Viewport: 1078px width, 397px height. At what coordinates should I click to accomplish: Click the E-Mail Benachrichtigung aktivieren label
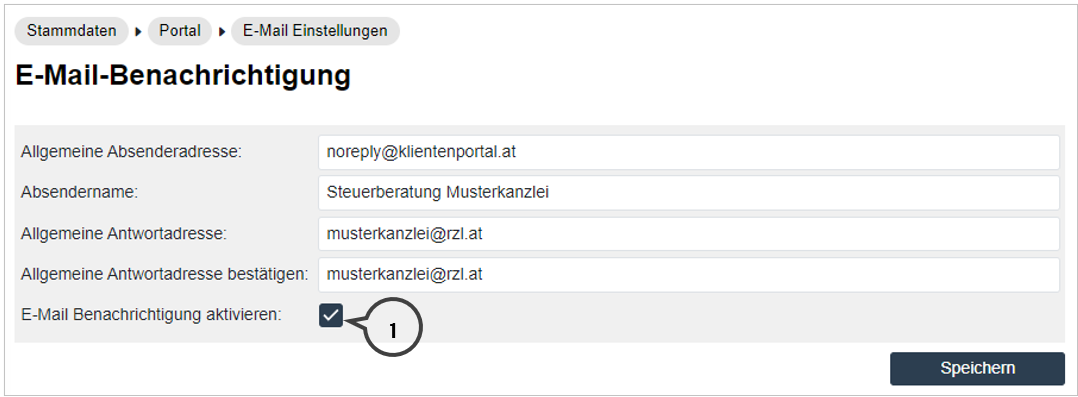152,315
